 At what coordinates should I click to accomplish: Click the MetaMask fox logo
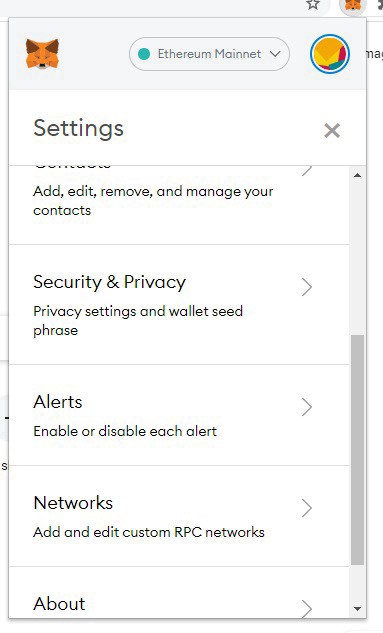pos(42,54)
